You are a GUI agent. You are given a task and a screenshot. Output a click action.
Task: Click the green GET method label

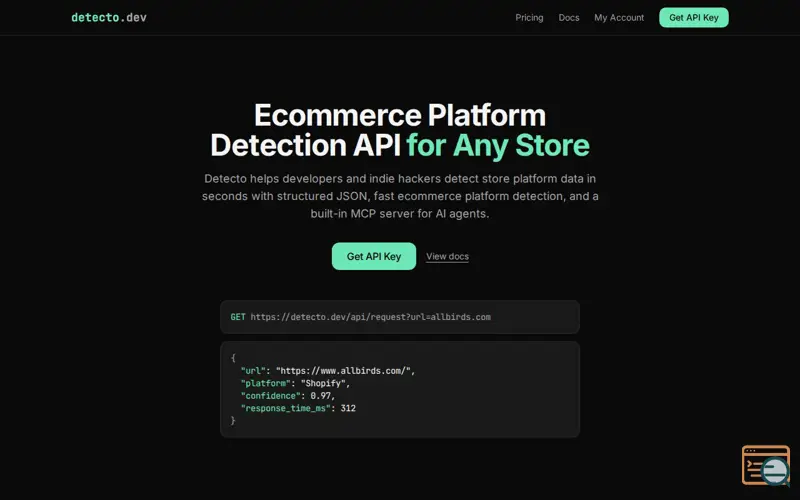[x=238, y=317]
